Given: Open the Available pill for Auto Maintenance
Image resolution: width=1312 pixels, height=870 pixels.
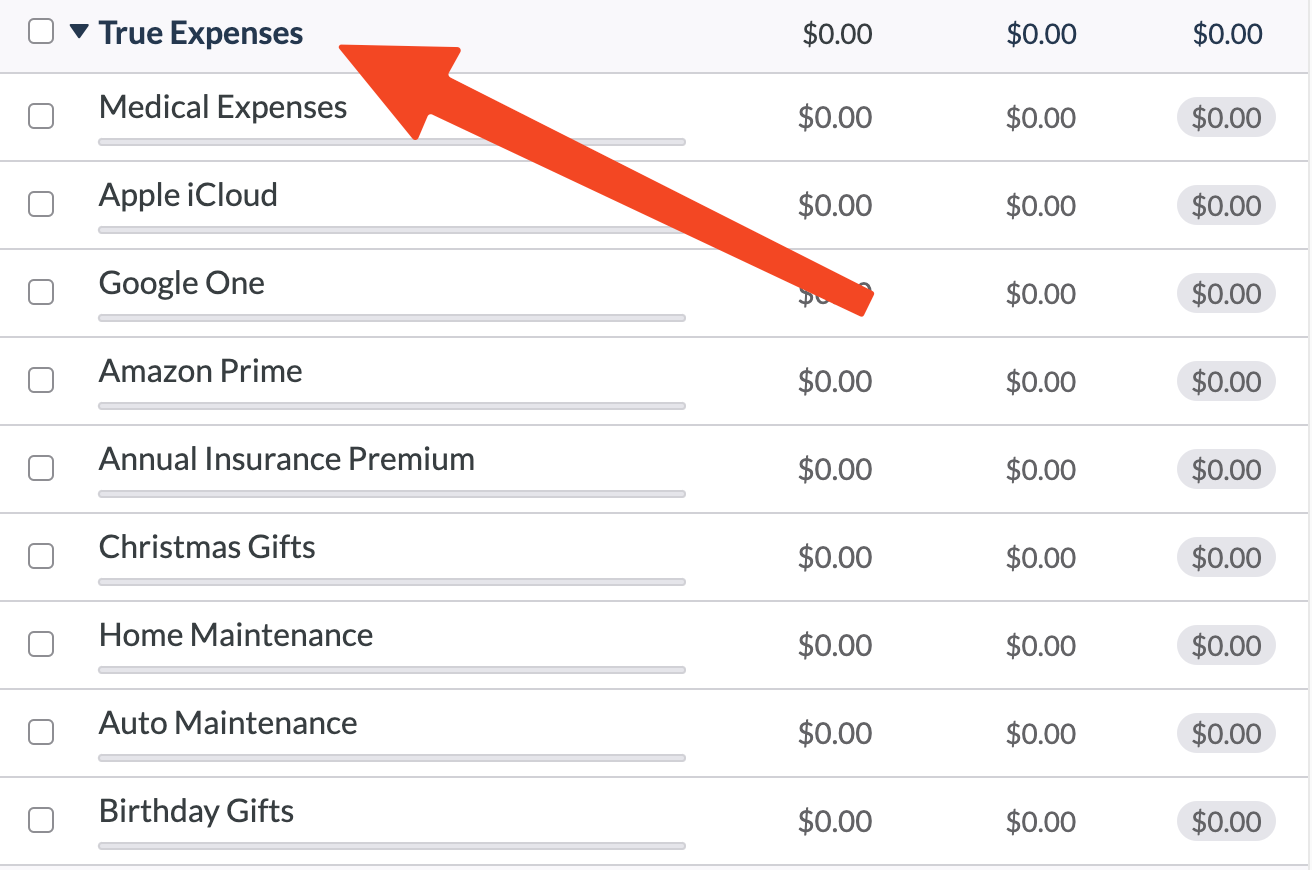Looking at the screenshot, I should pyautogui.click(x=1226, y=733).
